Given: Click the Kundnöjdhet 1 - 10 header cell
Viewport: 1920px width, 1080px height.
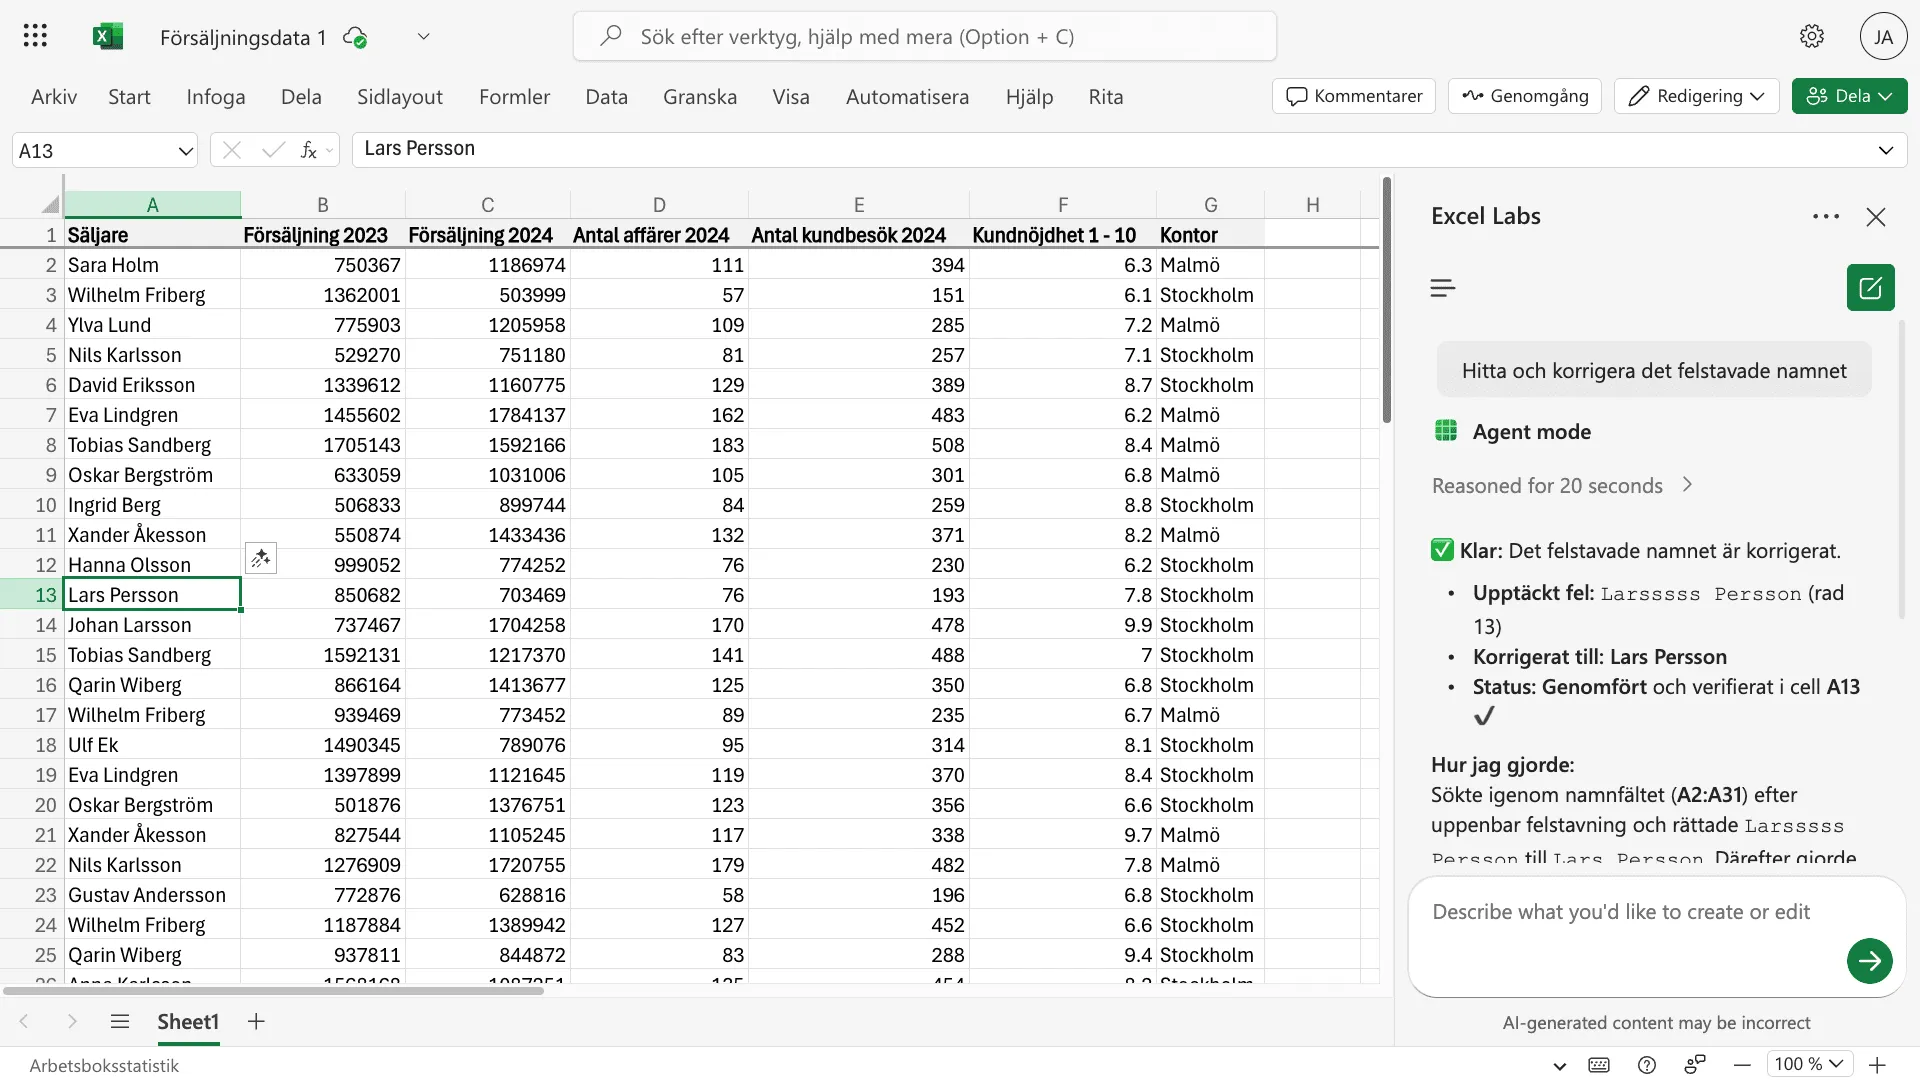Looking at the screenshot, I should pos(1062,235).
